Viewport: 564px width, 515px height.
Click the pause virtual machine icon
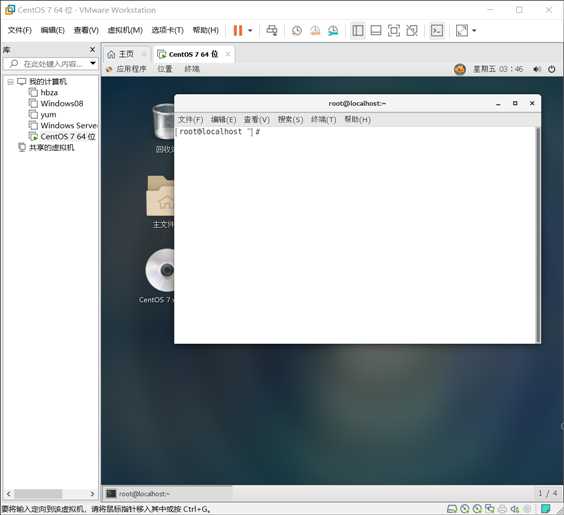coord(238,31)
